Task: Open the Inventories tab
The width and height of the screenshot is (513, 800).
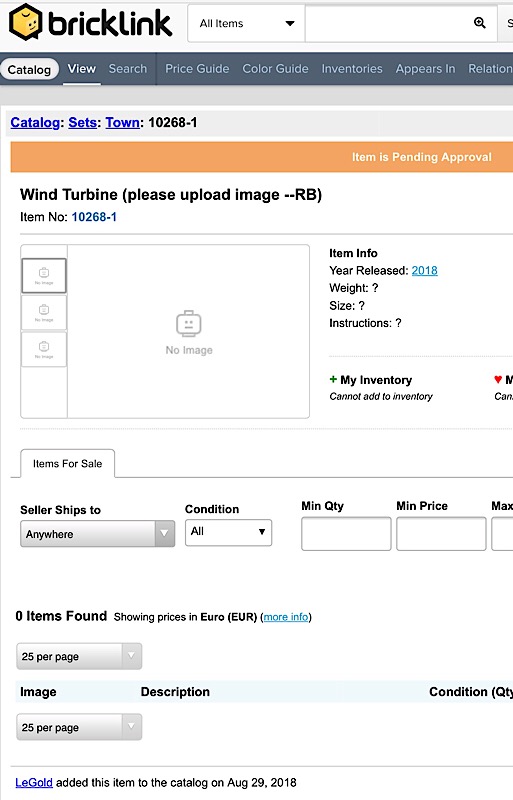Action: pos(352,69)
